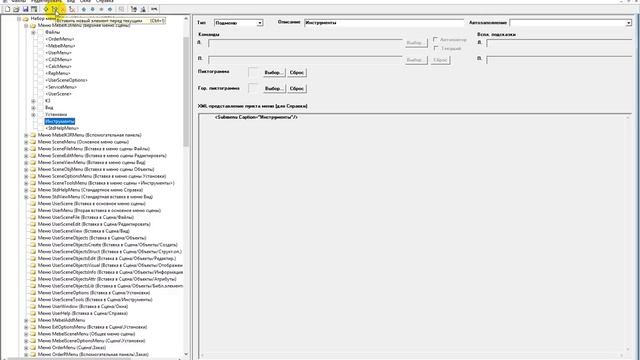
Task: Click the tree scrollbar down arrow
Action: (x=186, y=354)
